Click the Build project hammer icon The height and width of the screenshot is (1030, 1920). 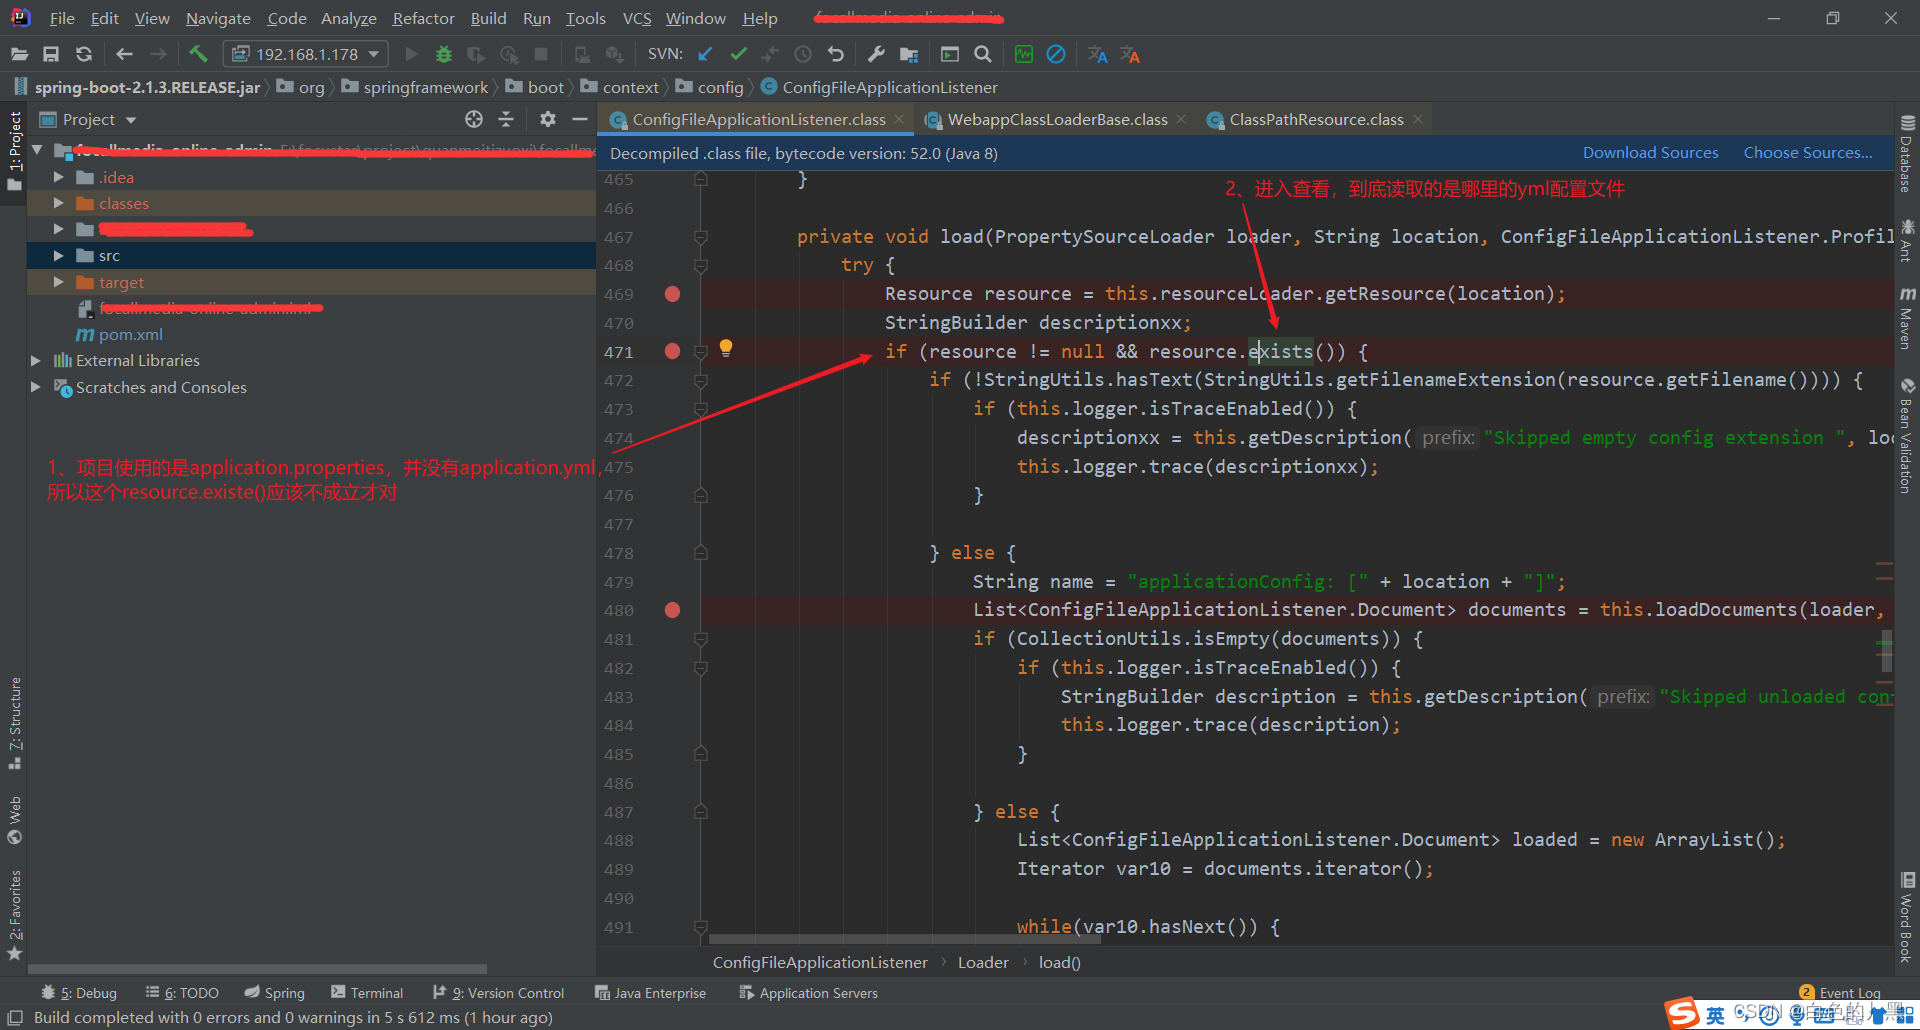(198, 54)
